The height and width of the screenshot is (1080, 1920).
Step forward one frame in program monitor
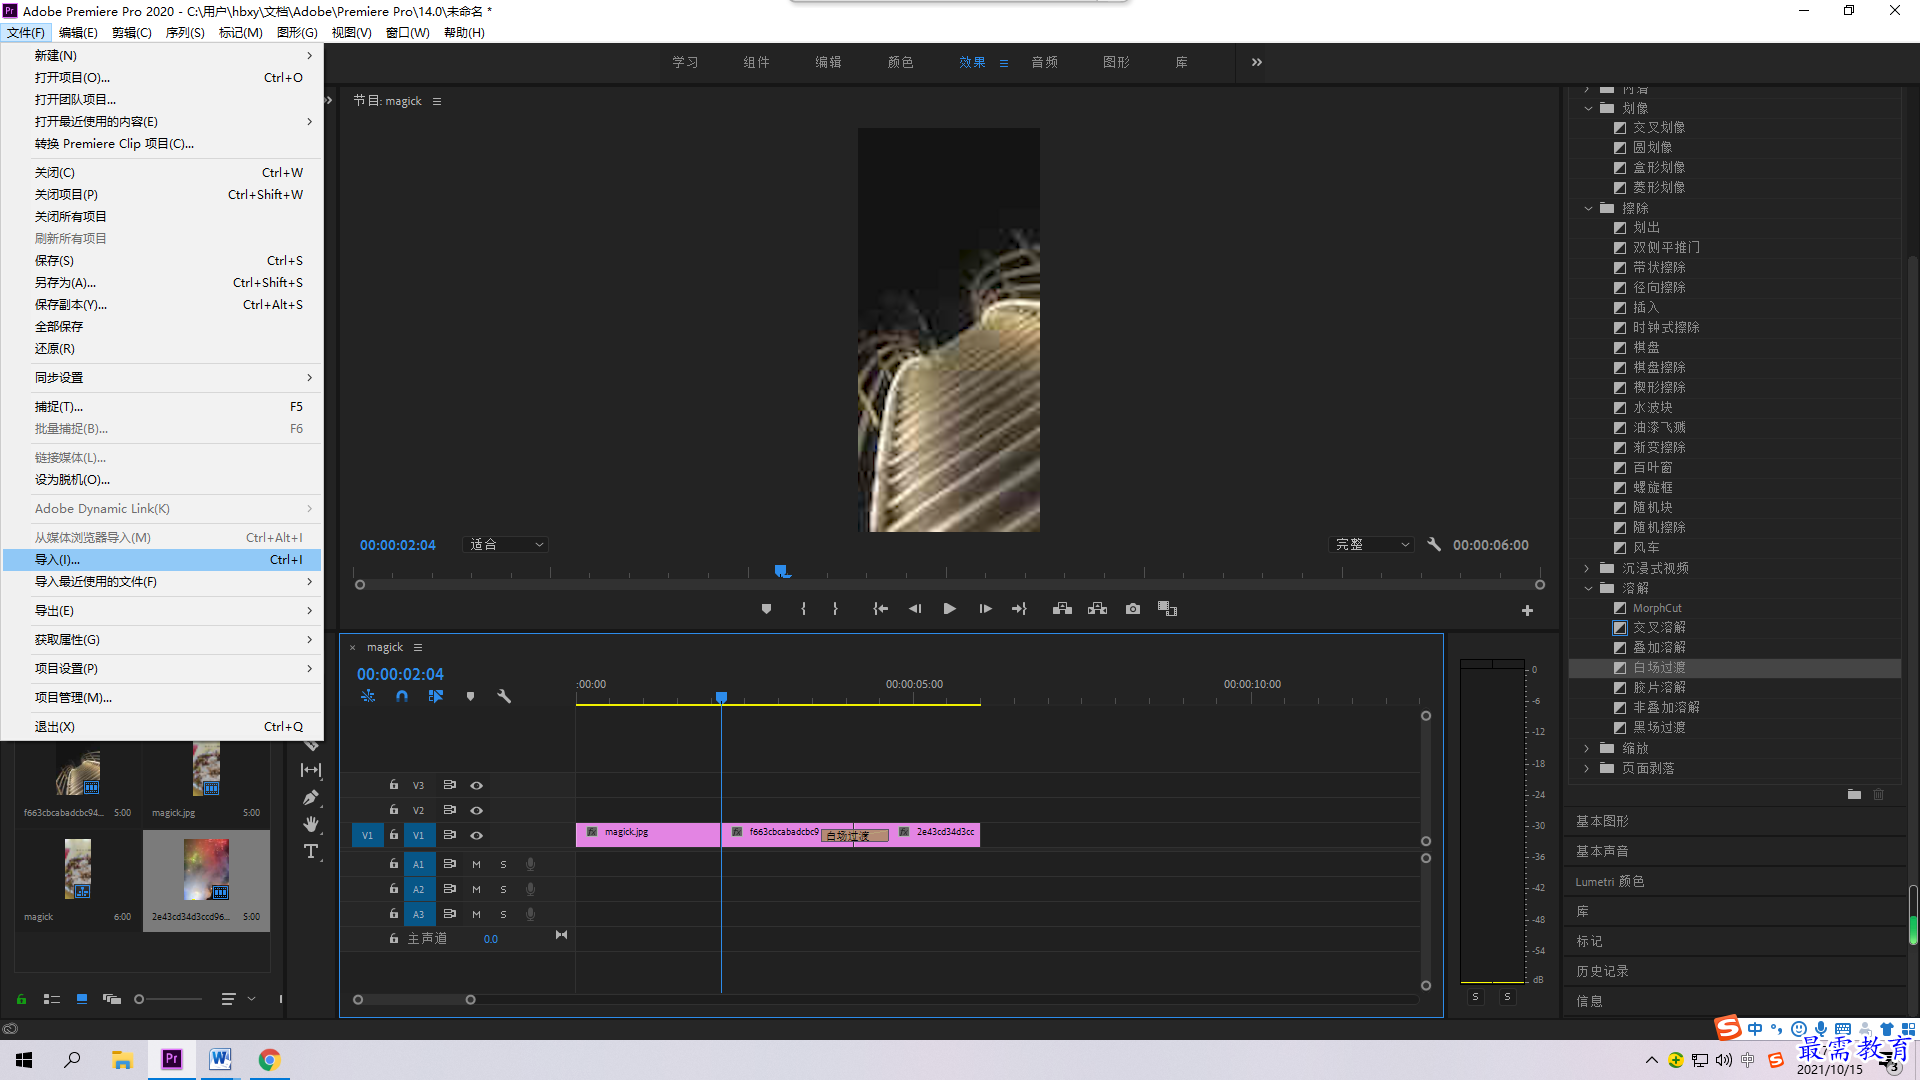(x=985, y=609)
